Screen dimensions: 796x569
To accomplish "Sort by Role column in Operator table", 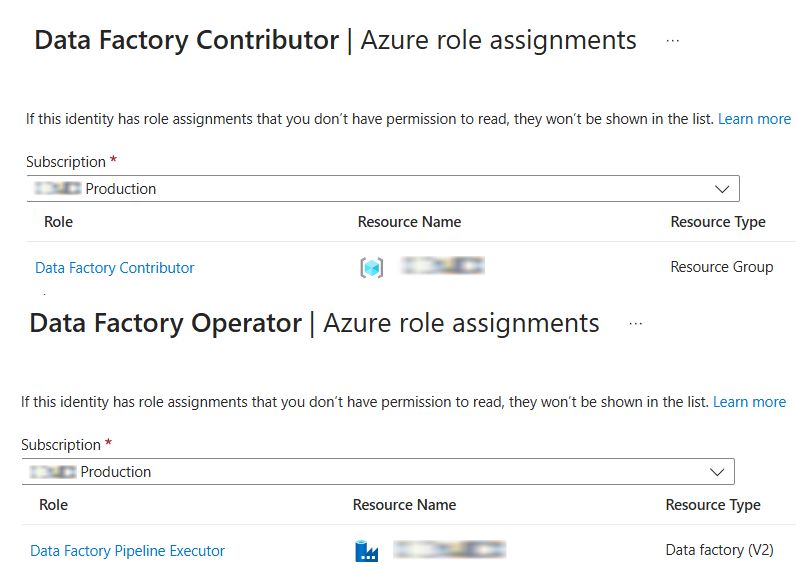I will pos(53,505).
